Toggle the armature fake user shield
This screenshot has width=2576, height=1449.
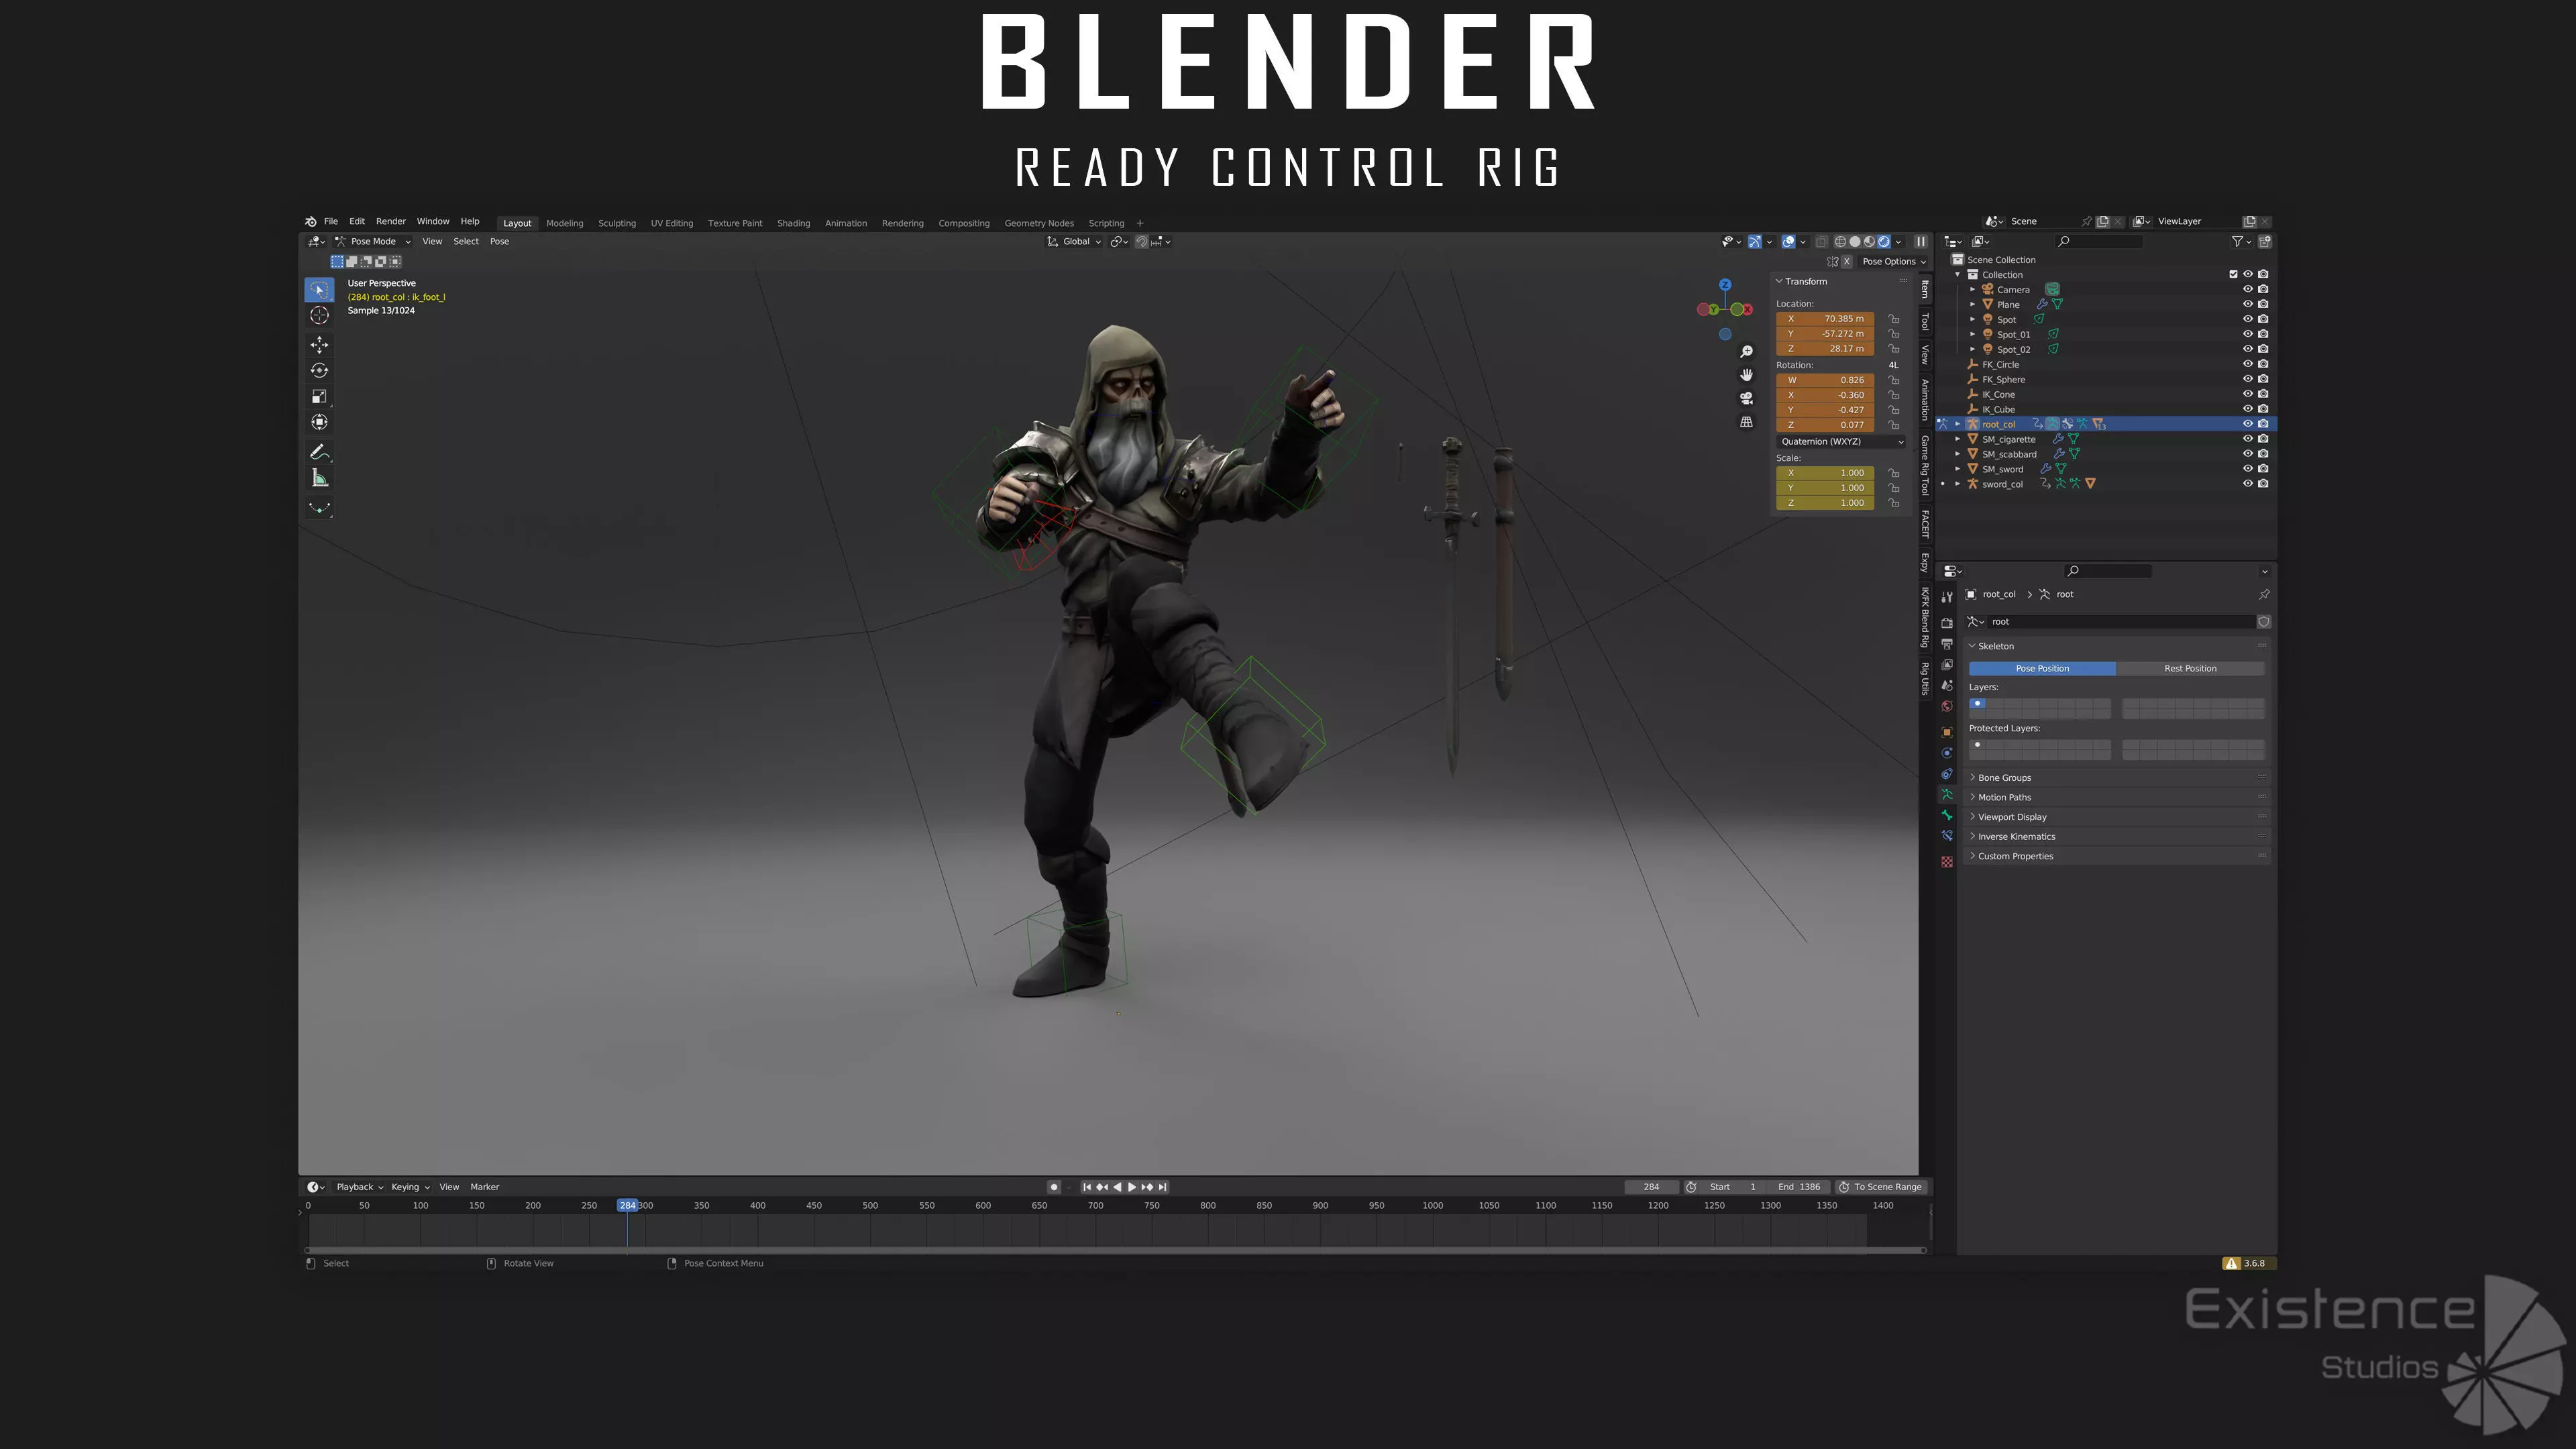point(2264,622)
